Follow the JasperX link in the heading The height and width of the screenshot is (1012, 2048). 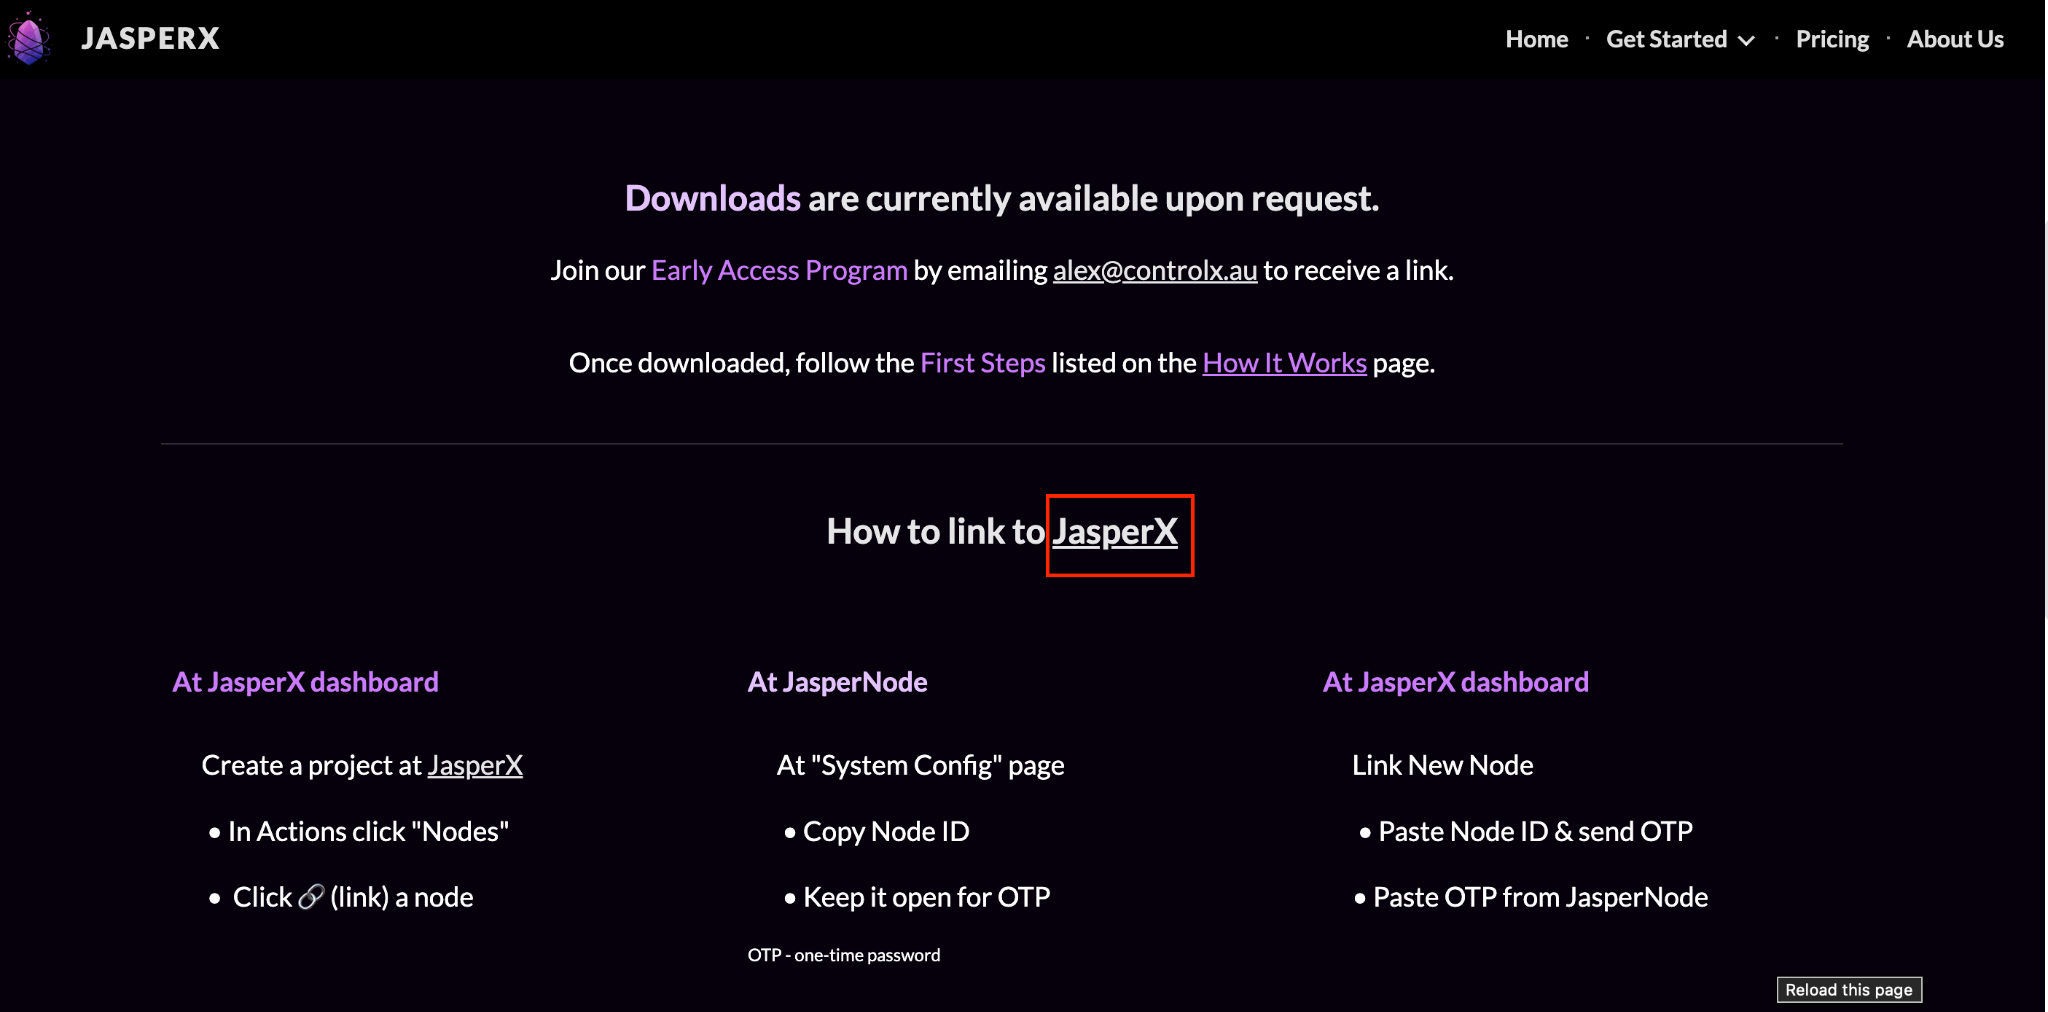coord(1115,532)
